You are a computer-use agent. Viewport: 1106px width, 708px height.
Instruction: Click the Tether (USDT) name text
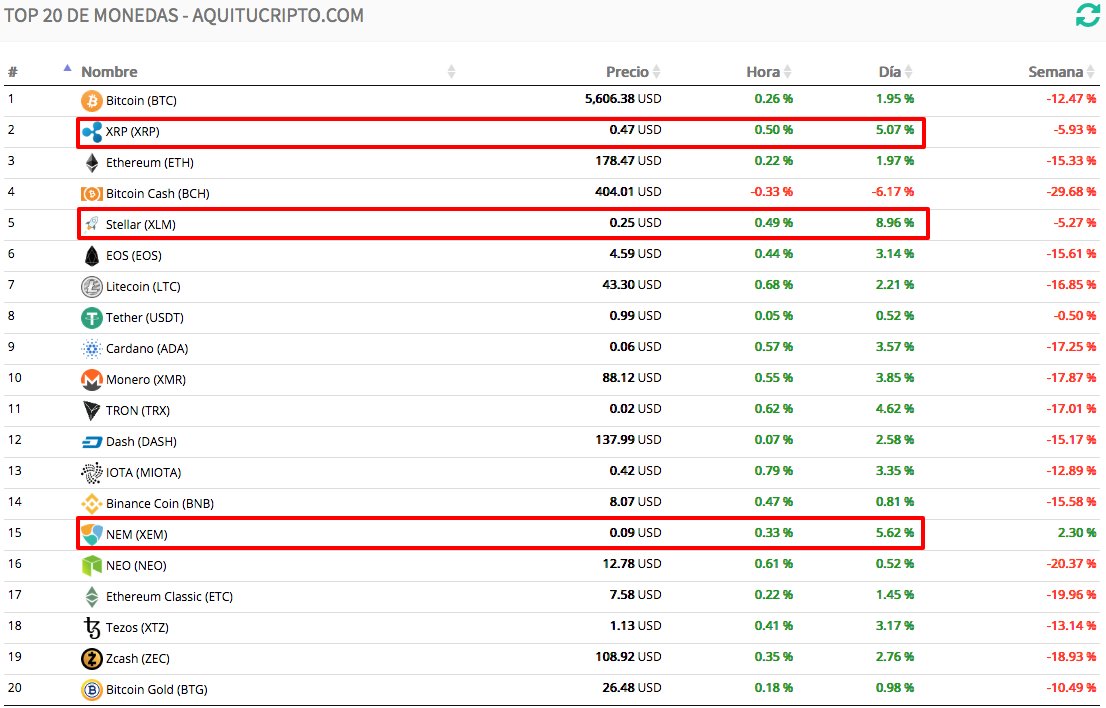[145, 318]
